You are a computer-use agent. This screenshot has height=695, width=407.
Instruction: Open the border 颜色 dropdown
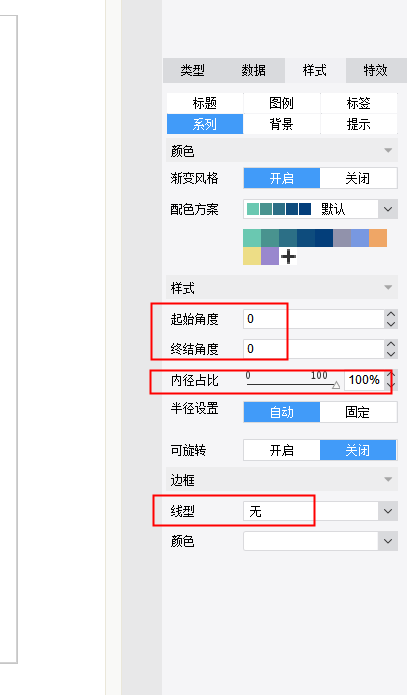click(320, 541)
